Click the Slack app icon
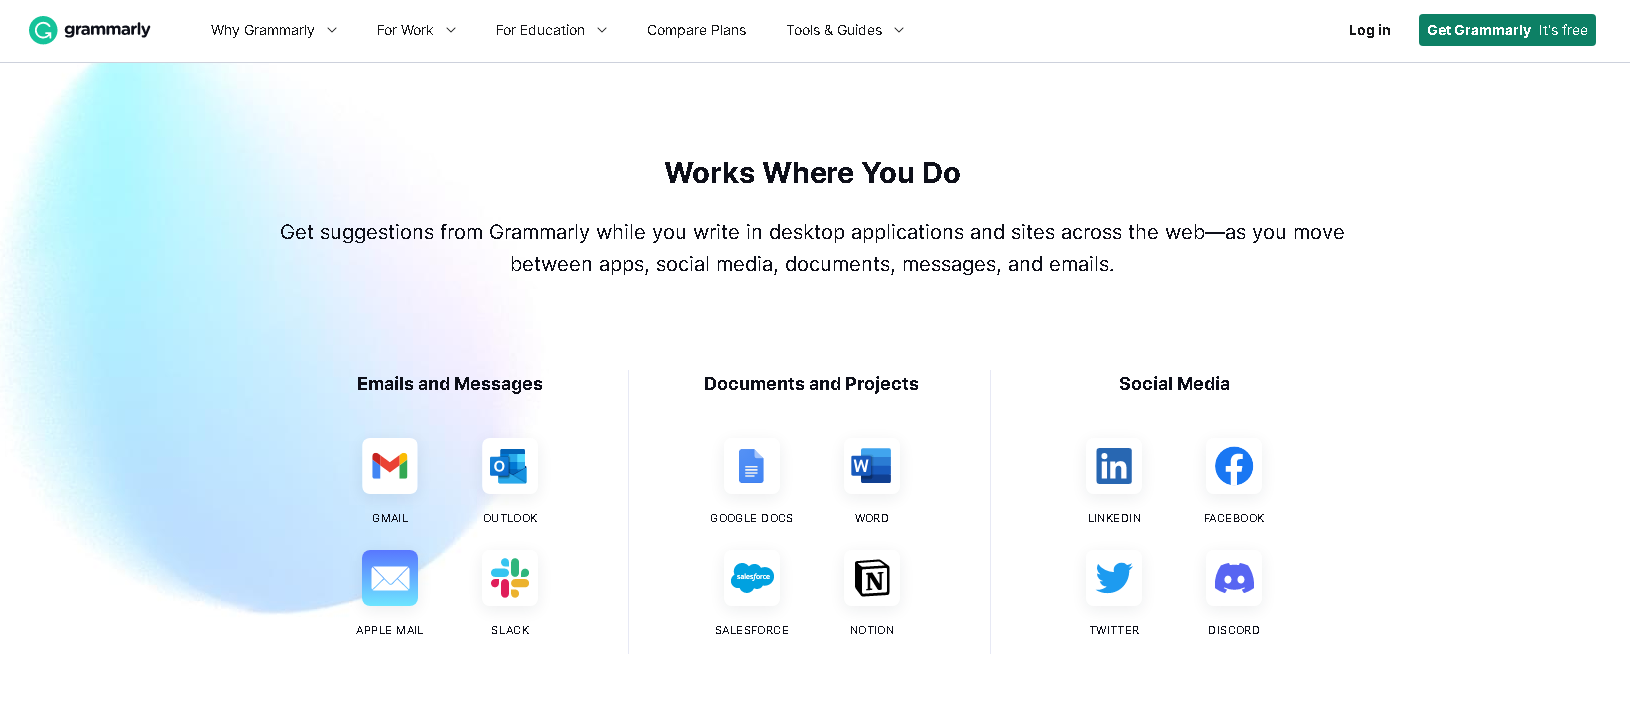Viewport: 1630px width, 704px height. pos(510,578)
